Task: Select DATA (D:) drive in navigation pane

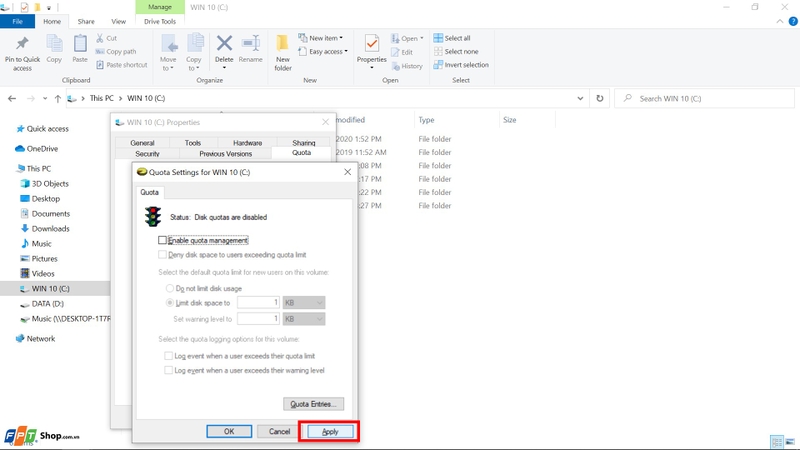Action: (47, 304)
